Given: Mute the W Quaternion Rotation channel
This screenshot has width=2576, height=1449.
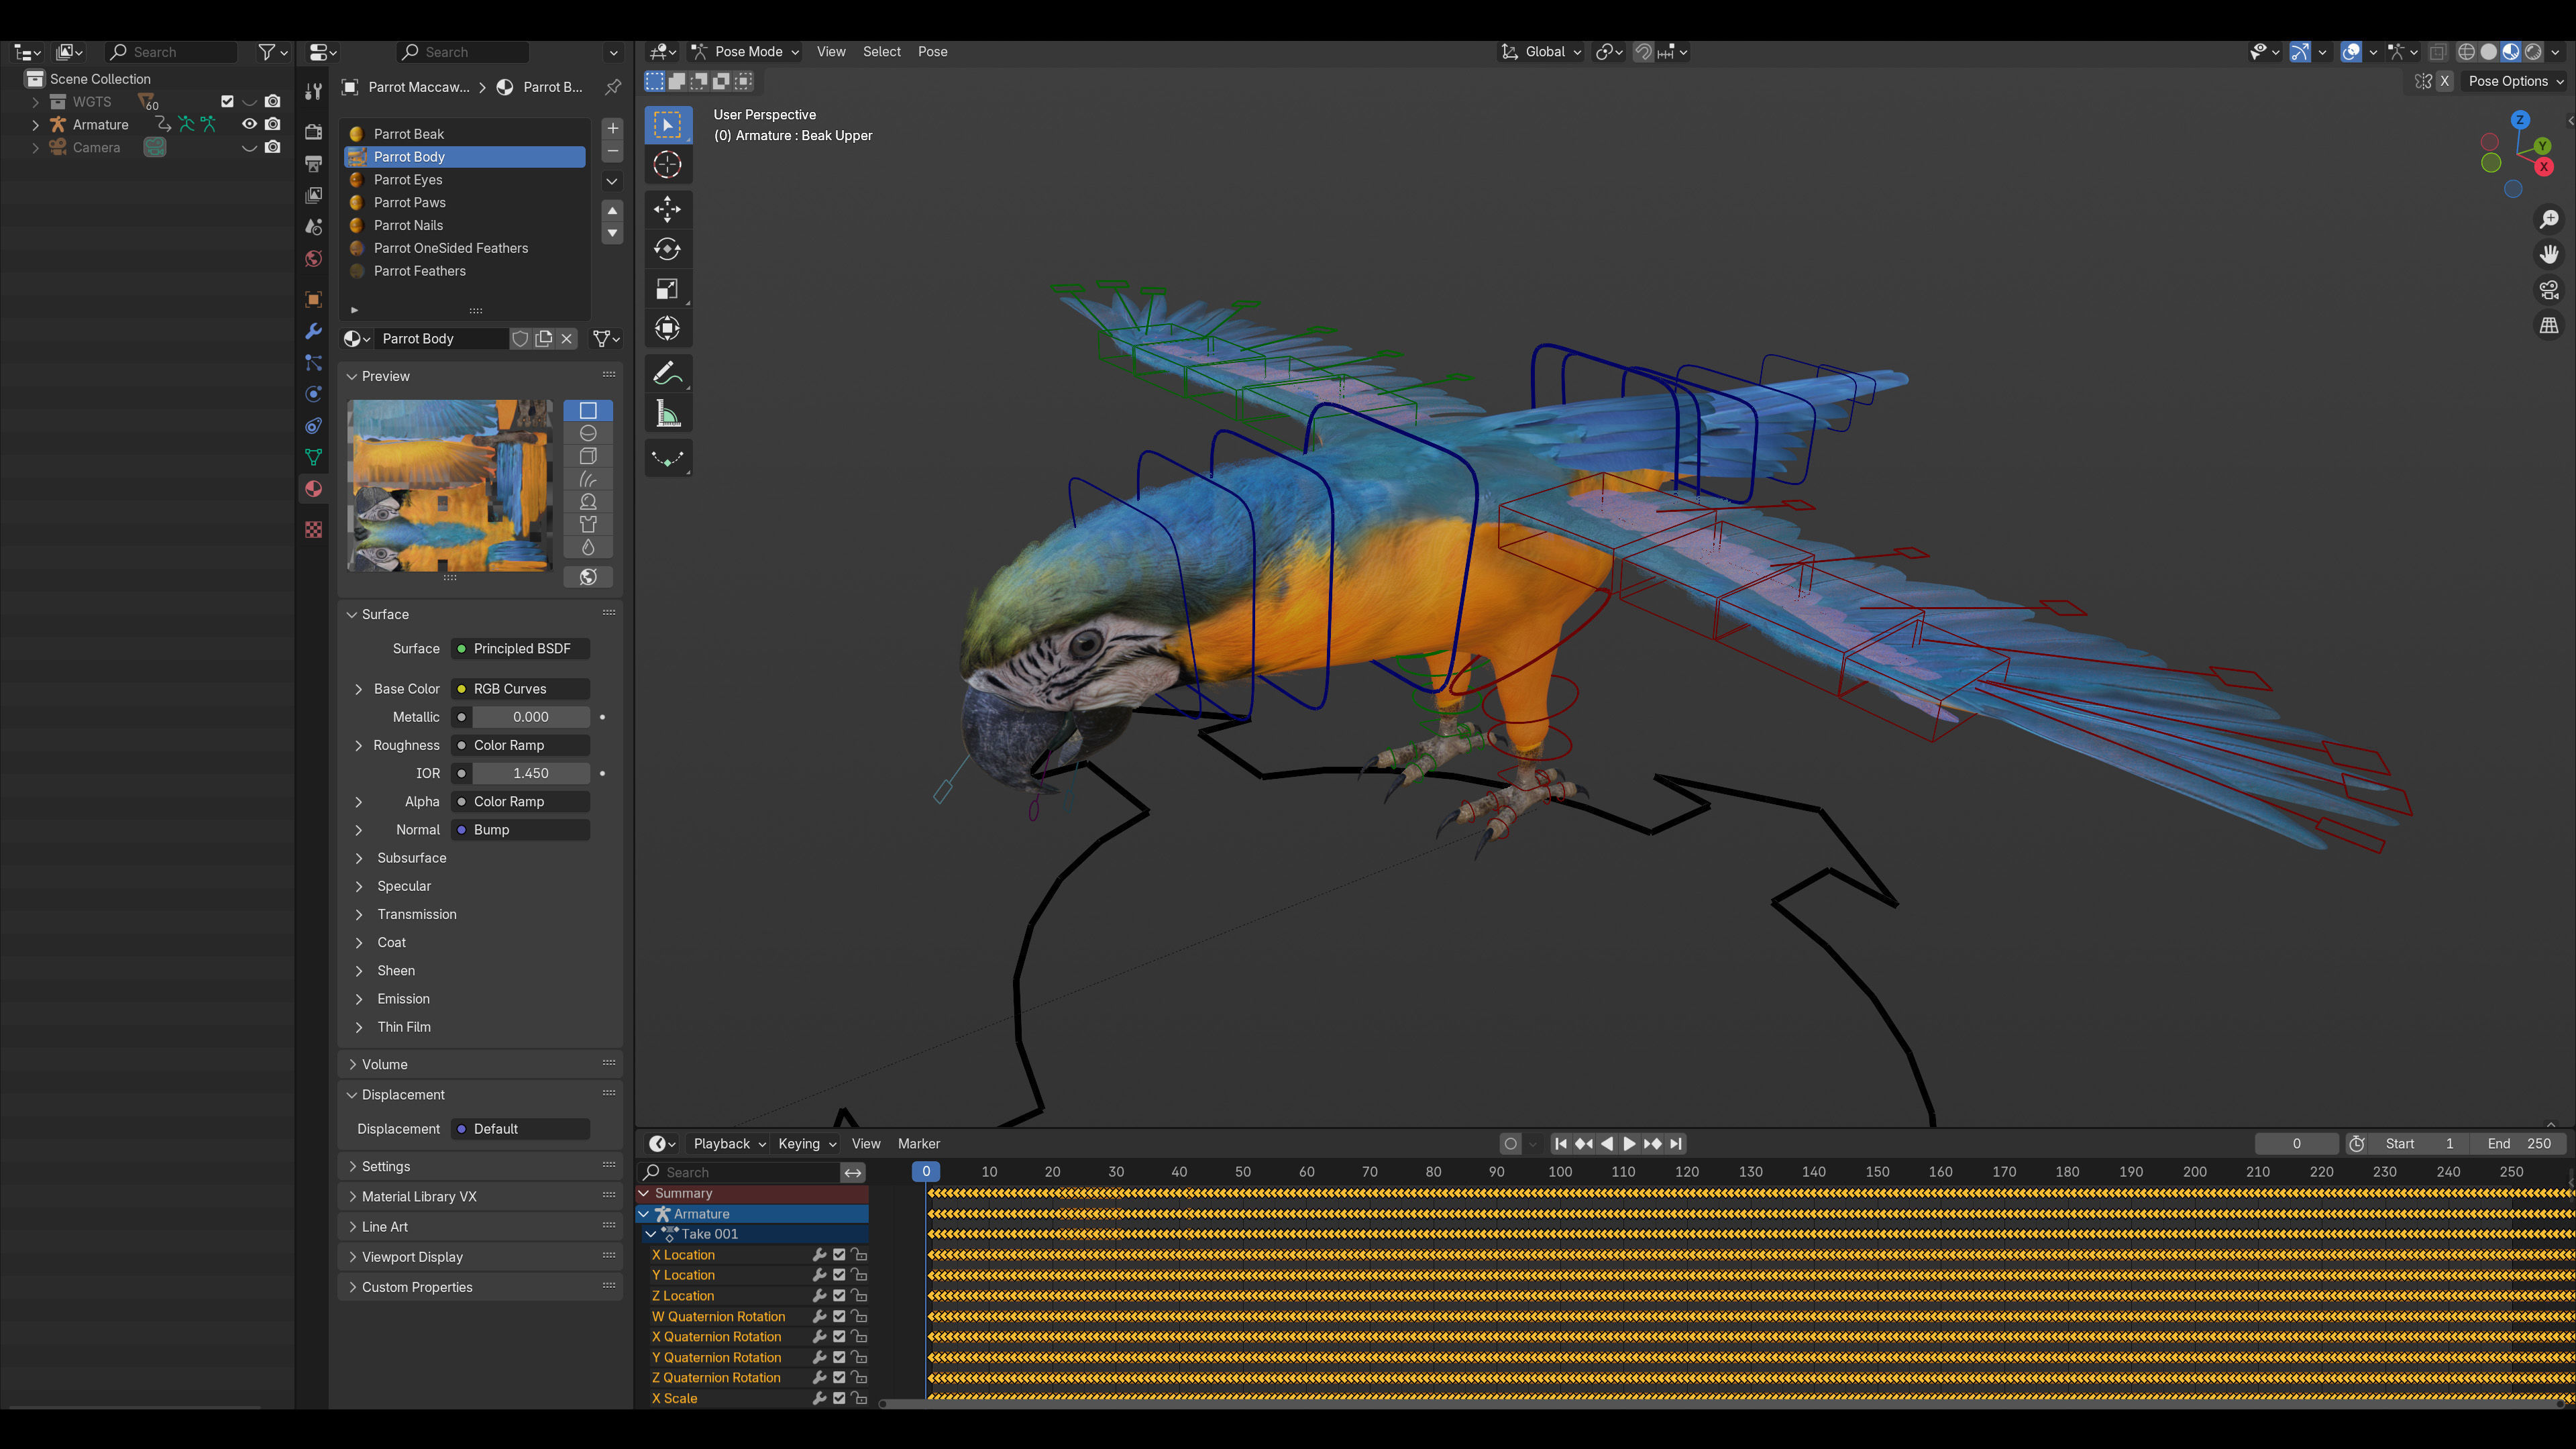Looking at the screenshot, I should [x=839, y=1317].
